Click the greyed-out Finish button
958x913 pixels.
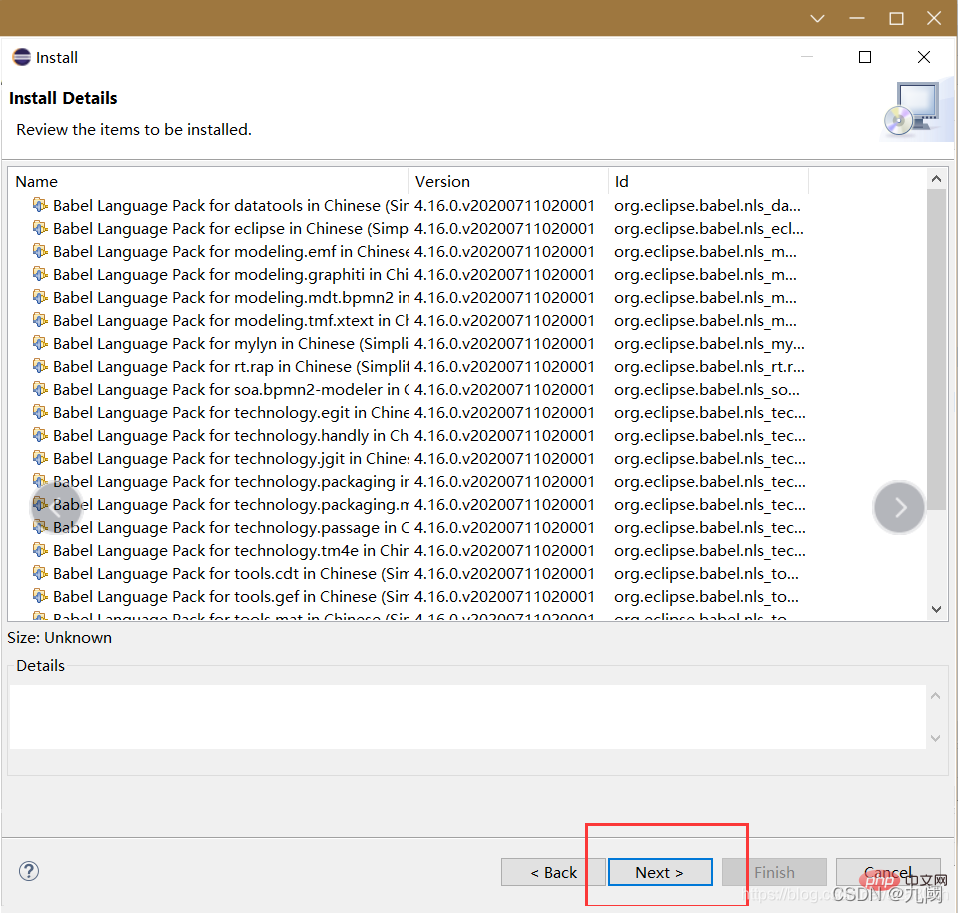[774, 872]
